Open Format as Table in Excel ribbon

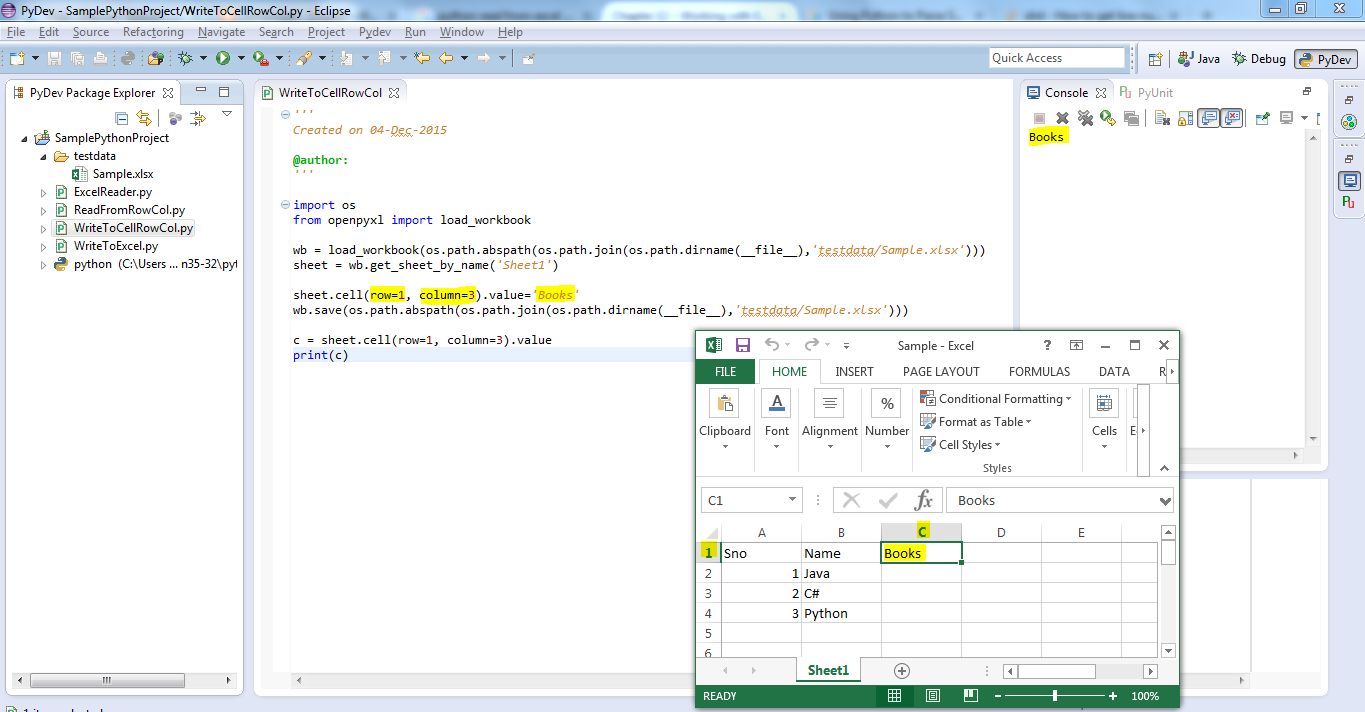pyautogui.click(x=975, y=421)
